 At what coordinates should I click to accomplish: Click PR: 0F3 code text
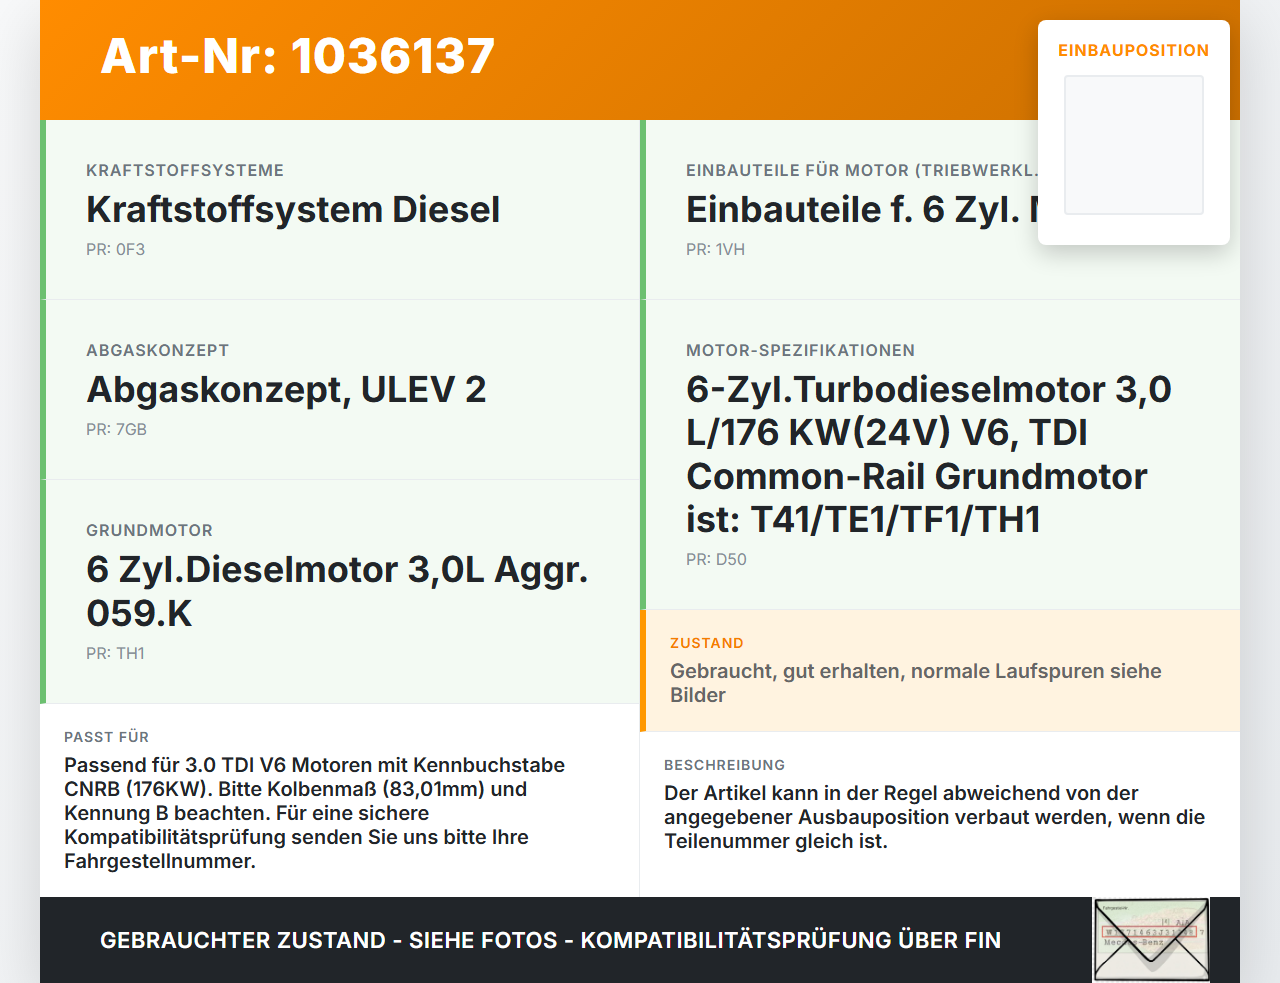[x=116, y=249]
